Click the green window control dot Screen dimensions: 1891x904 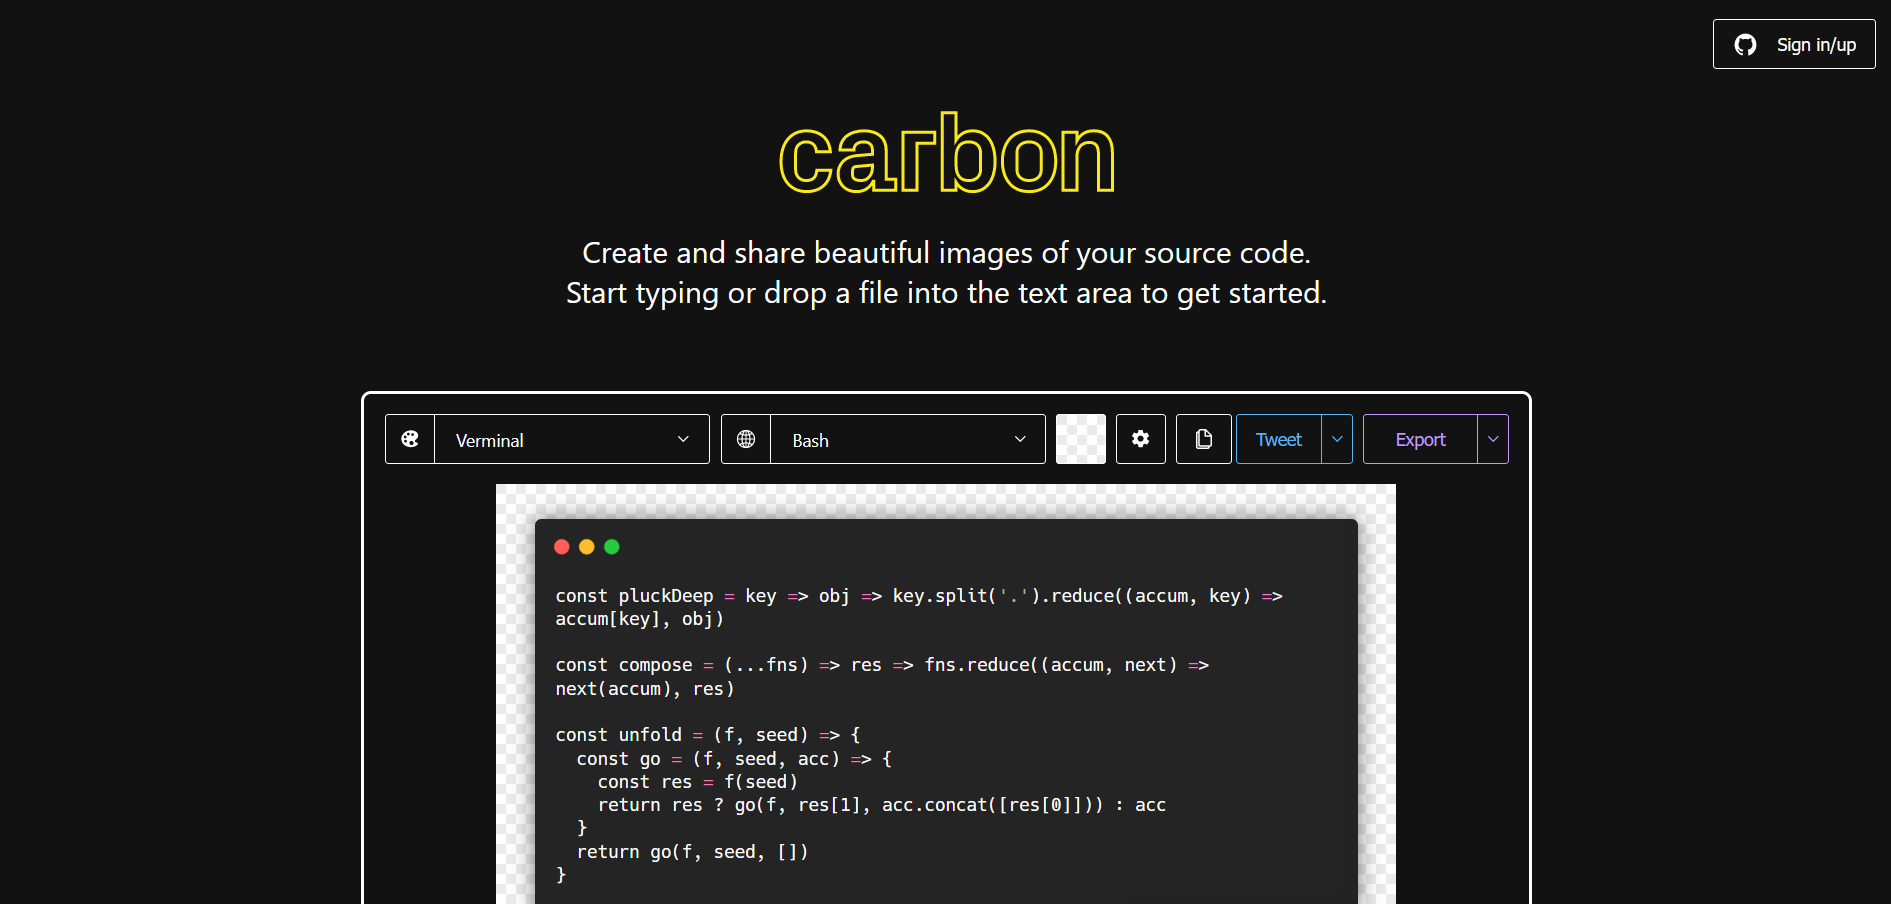point(612,546)
